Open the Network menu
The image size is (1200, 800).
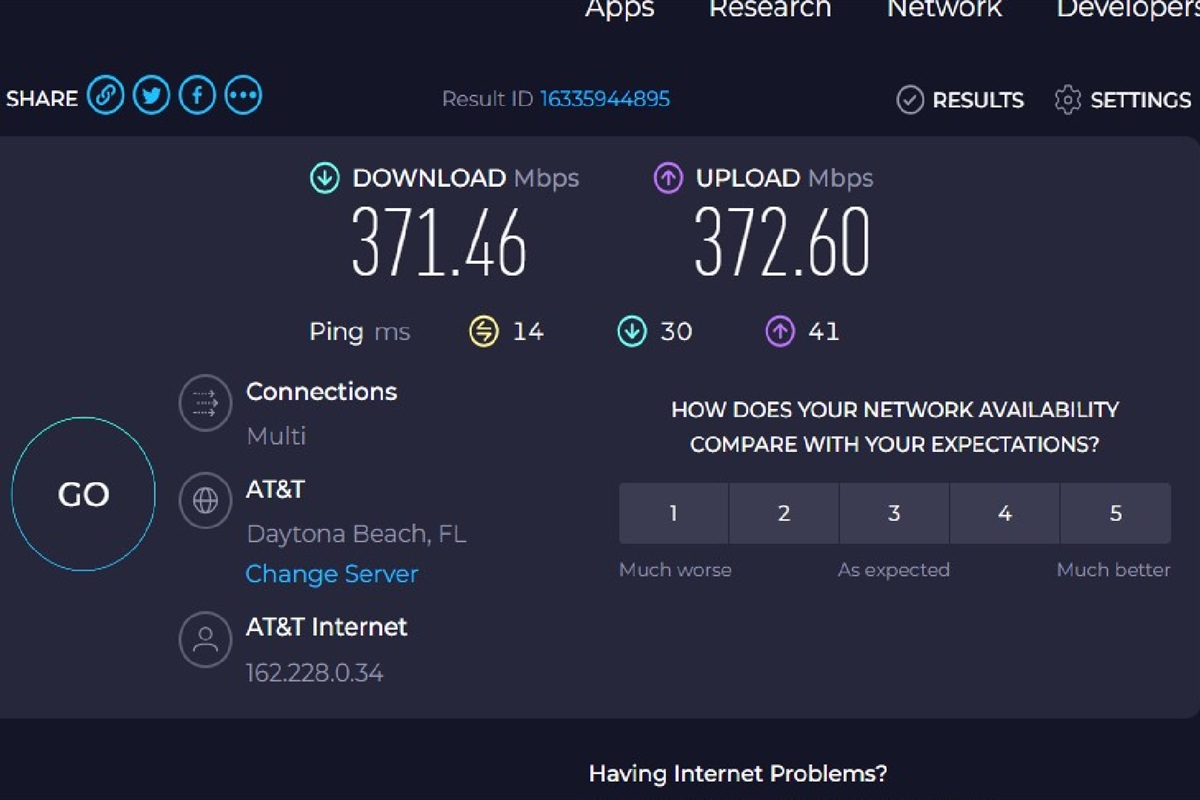(x=944, y=10)
